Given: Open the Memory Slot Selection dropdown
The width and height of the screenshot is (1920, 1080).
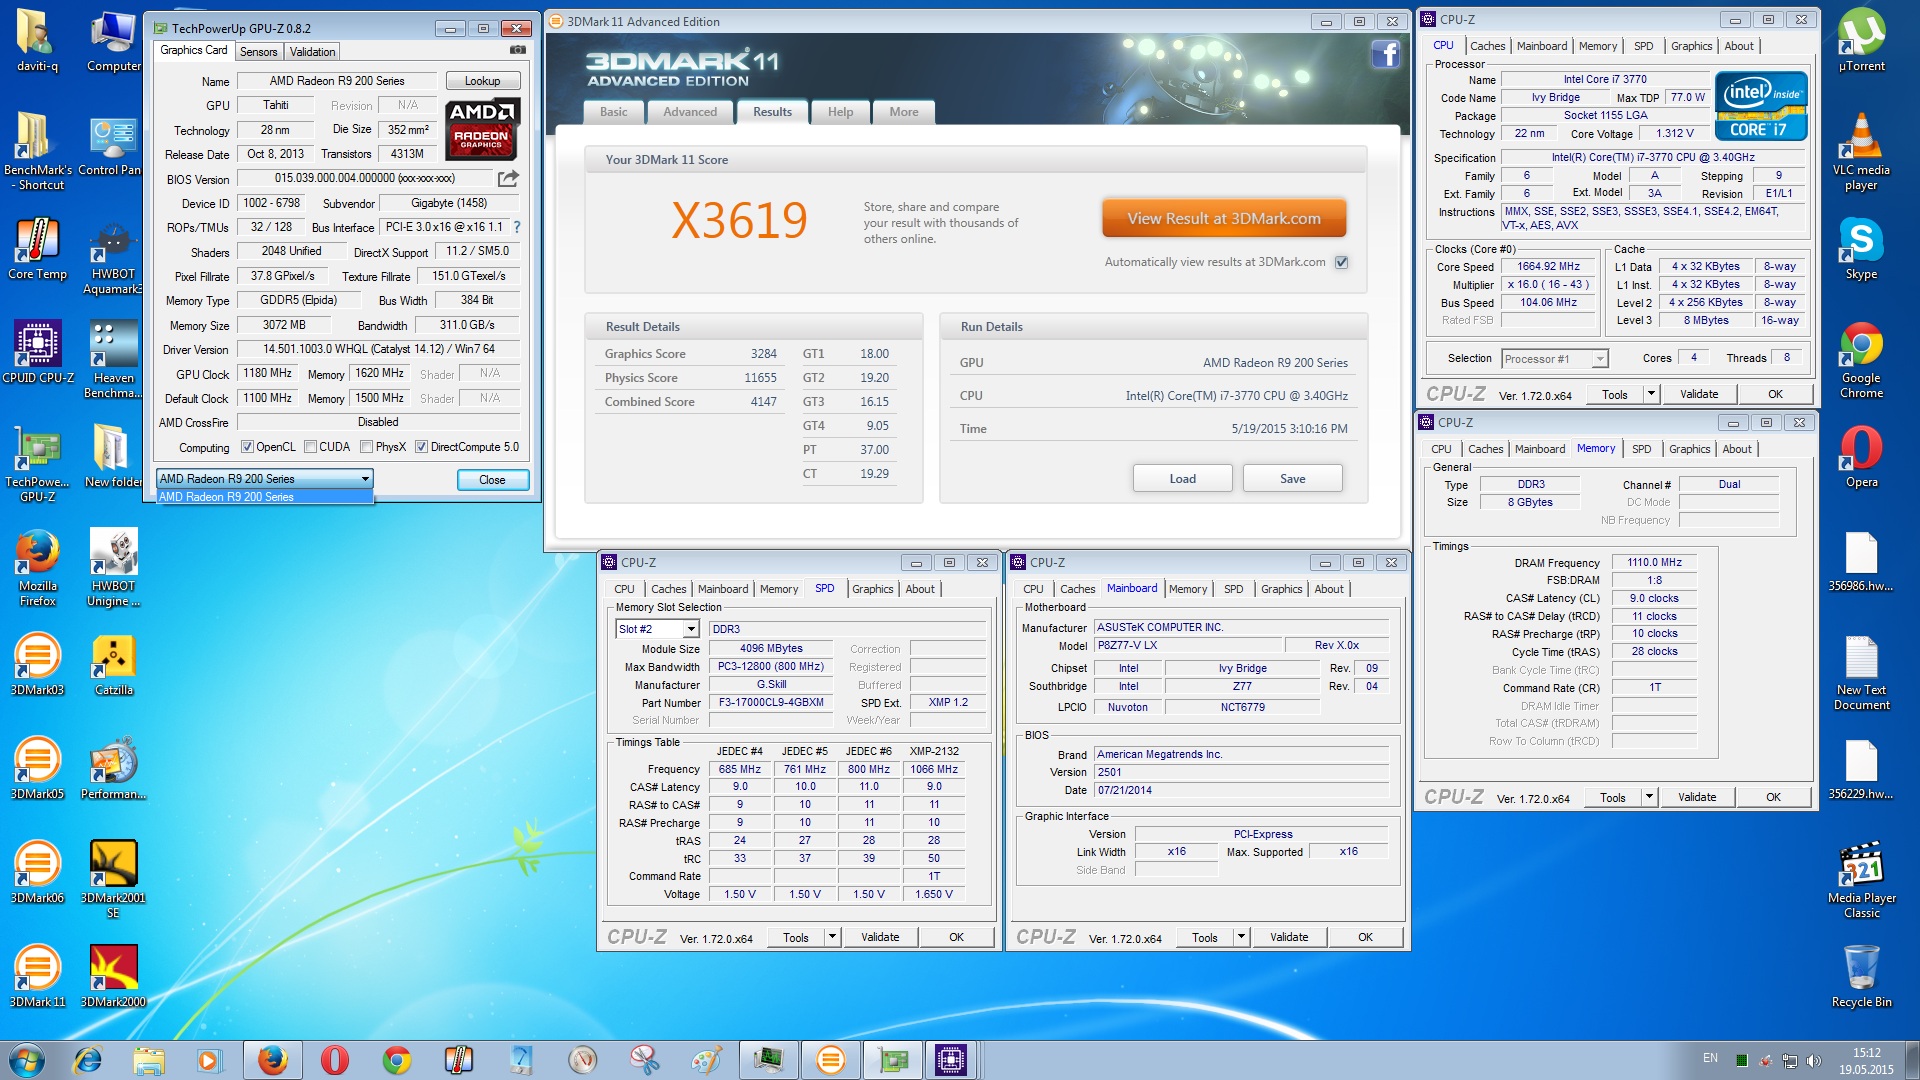Looking at the screenshot, I should pyautogui.click(x=657, y=629).
